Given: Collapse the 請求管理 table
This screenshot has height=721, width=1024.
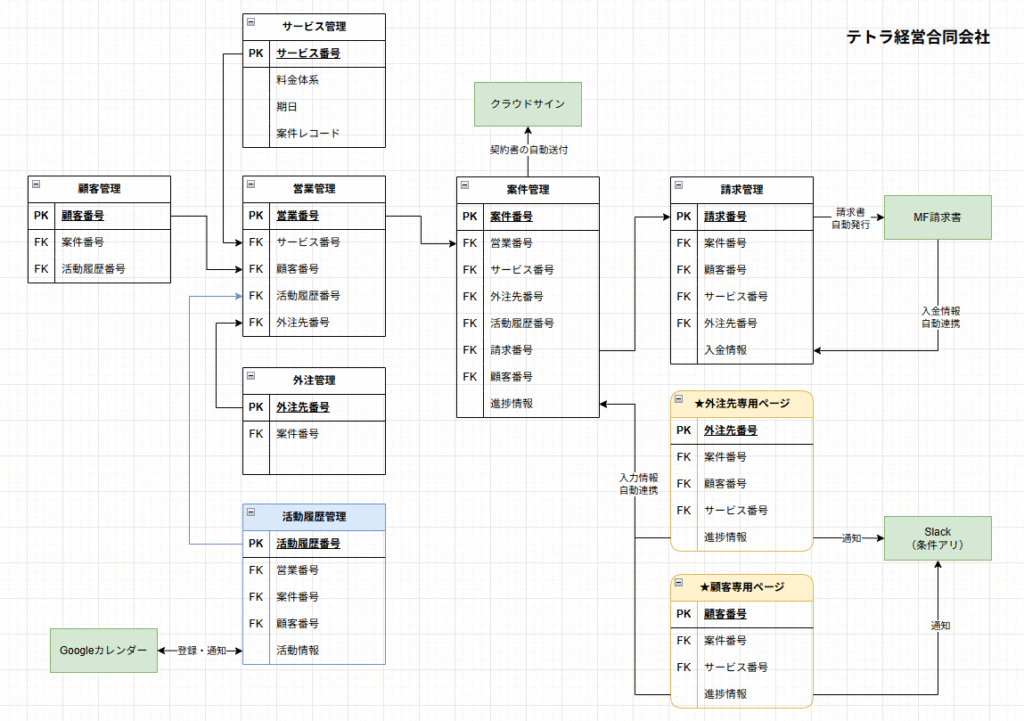Looking at the screenshot, I should (x=678, y=185).
